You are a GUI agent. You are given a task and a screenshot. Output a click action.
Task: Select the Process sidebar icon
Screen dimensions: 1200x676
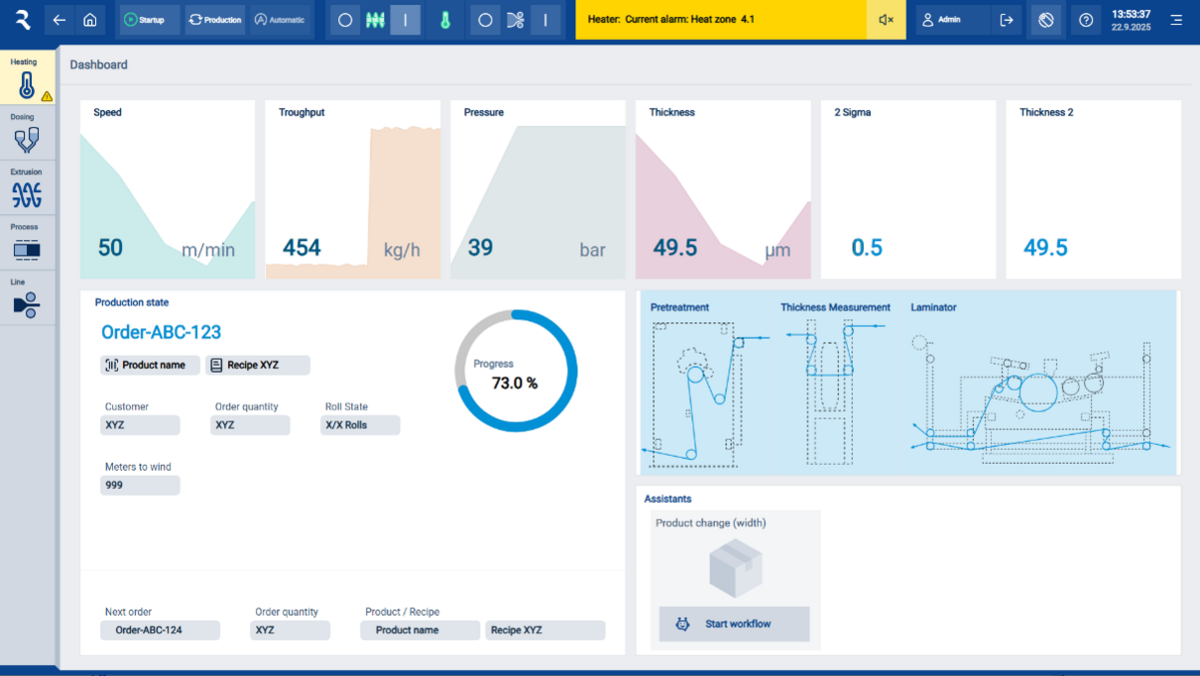click(27, 243)
